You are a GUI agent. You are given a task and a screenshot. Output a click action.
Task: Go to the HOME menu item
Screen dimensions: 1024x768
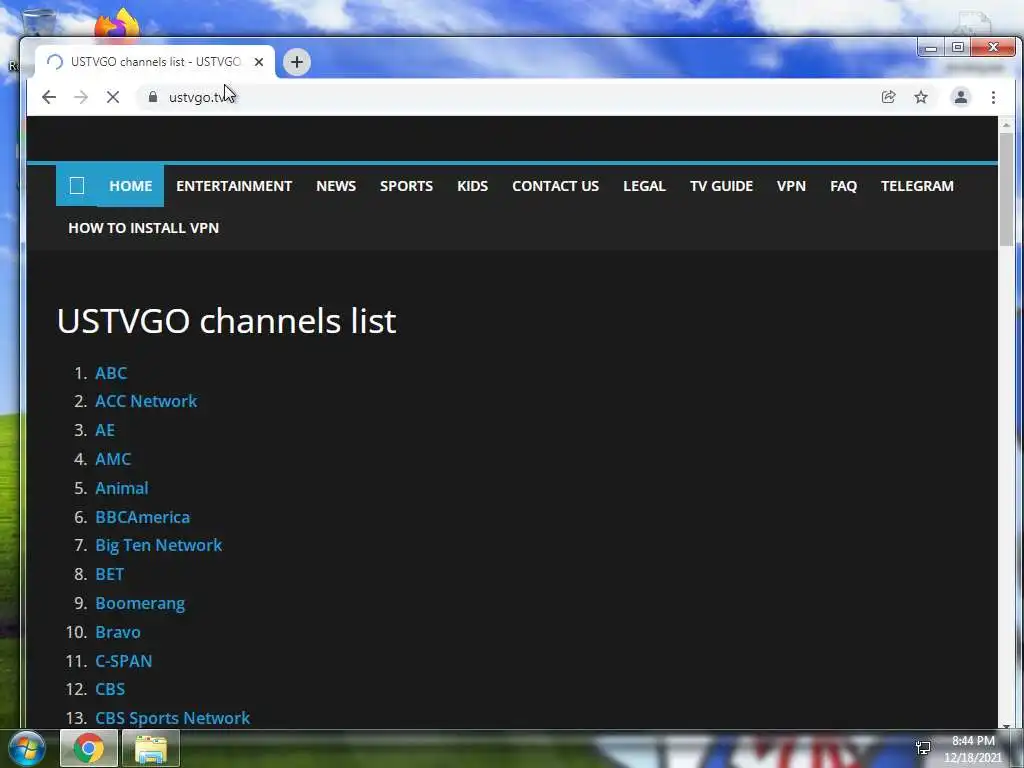(x=131, y=185)
